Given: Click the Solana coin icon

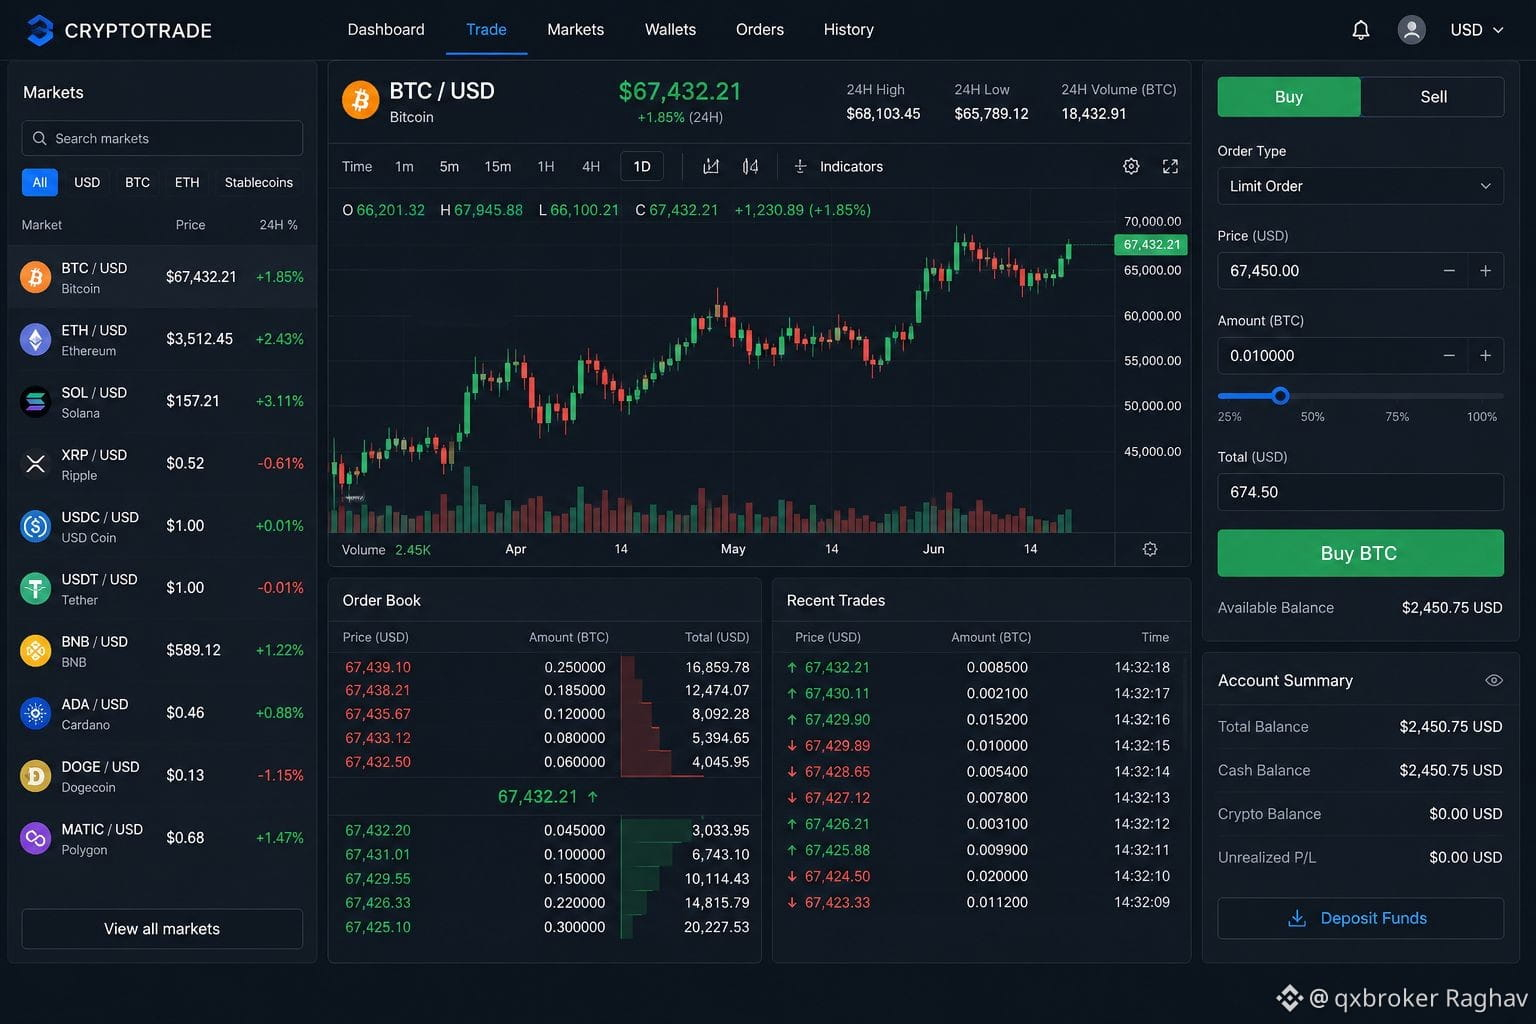Looking at the screenshot, I should pyautogui.click(x=35, y=402).
